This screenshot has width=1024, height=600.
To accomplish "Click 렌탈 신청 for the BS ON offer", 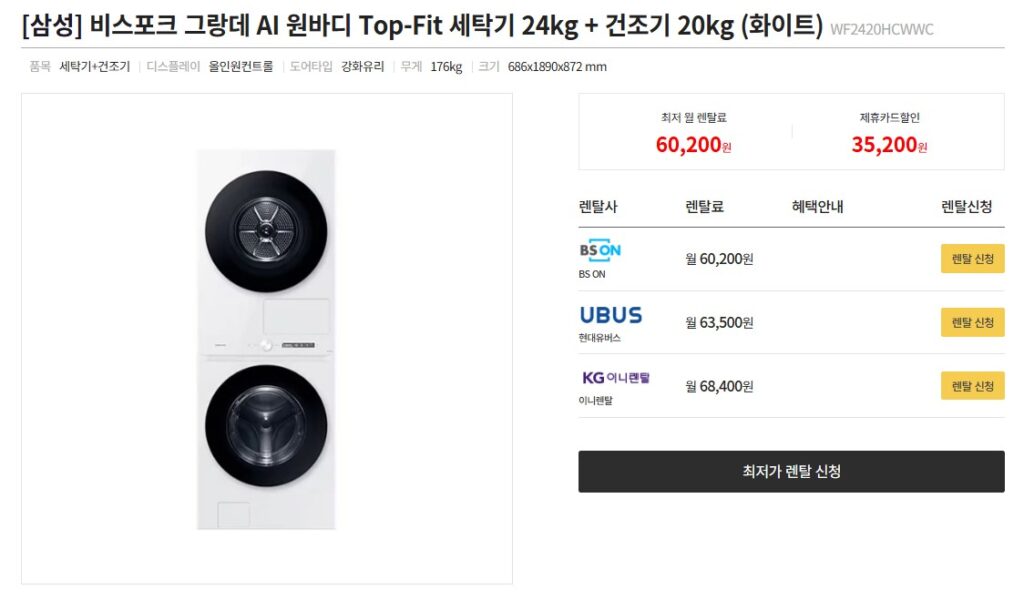I will point(971,258).
